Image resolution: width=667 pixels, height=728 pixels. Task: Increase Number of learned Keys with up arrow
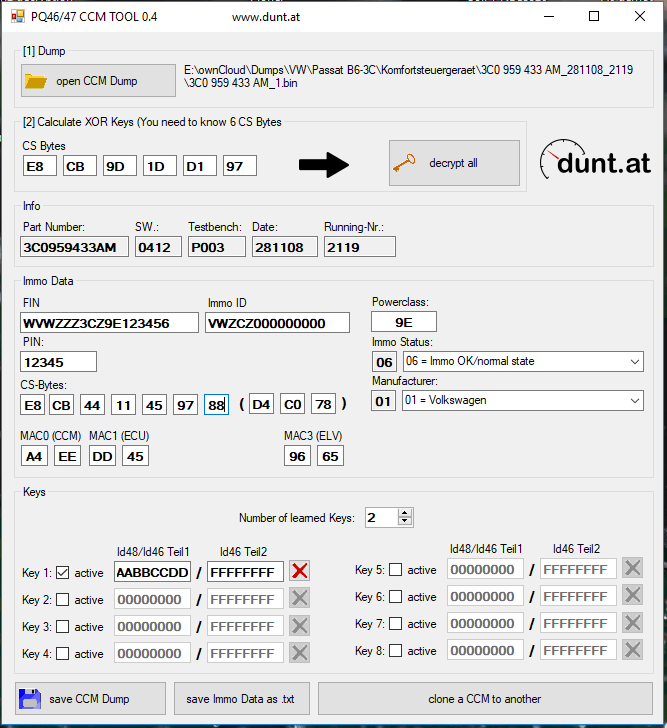pyautogui.click(x=404, y=513)
